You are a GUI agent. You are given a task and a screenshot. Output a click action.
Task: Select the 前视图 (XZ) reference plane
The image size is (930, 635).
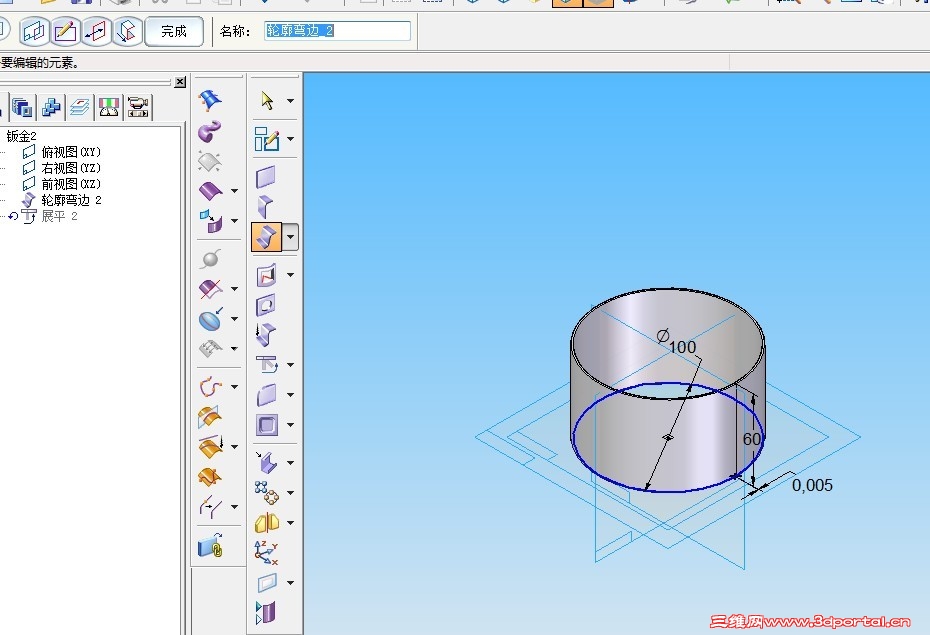(x=71, y=184)
